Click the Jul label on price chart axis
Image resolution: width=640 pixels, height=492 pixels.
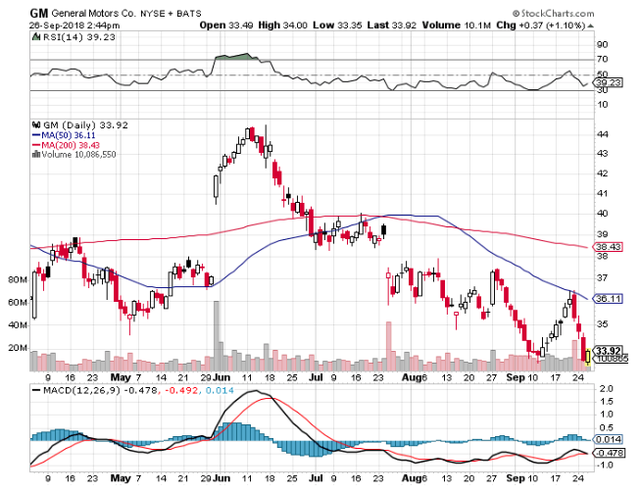pos(316,377)
